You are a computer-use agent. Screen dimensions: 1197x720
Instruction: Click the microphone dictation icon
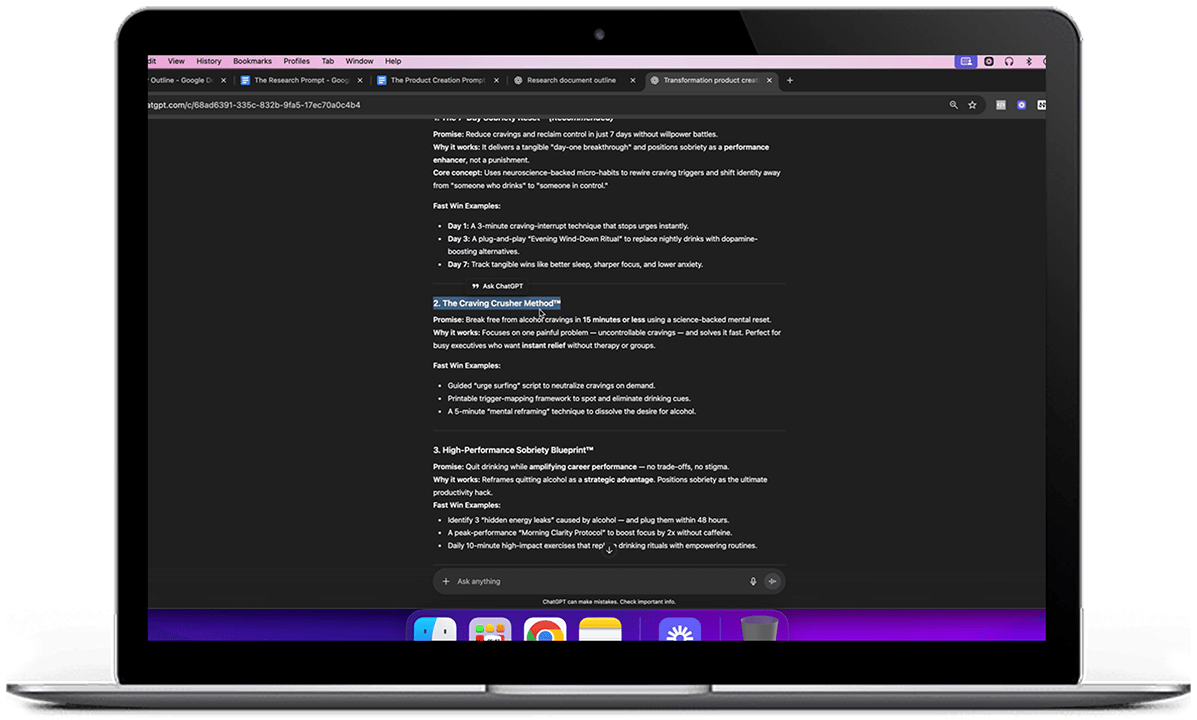(753, 581)
